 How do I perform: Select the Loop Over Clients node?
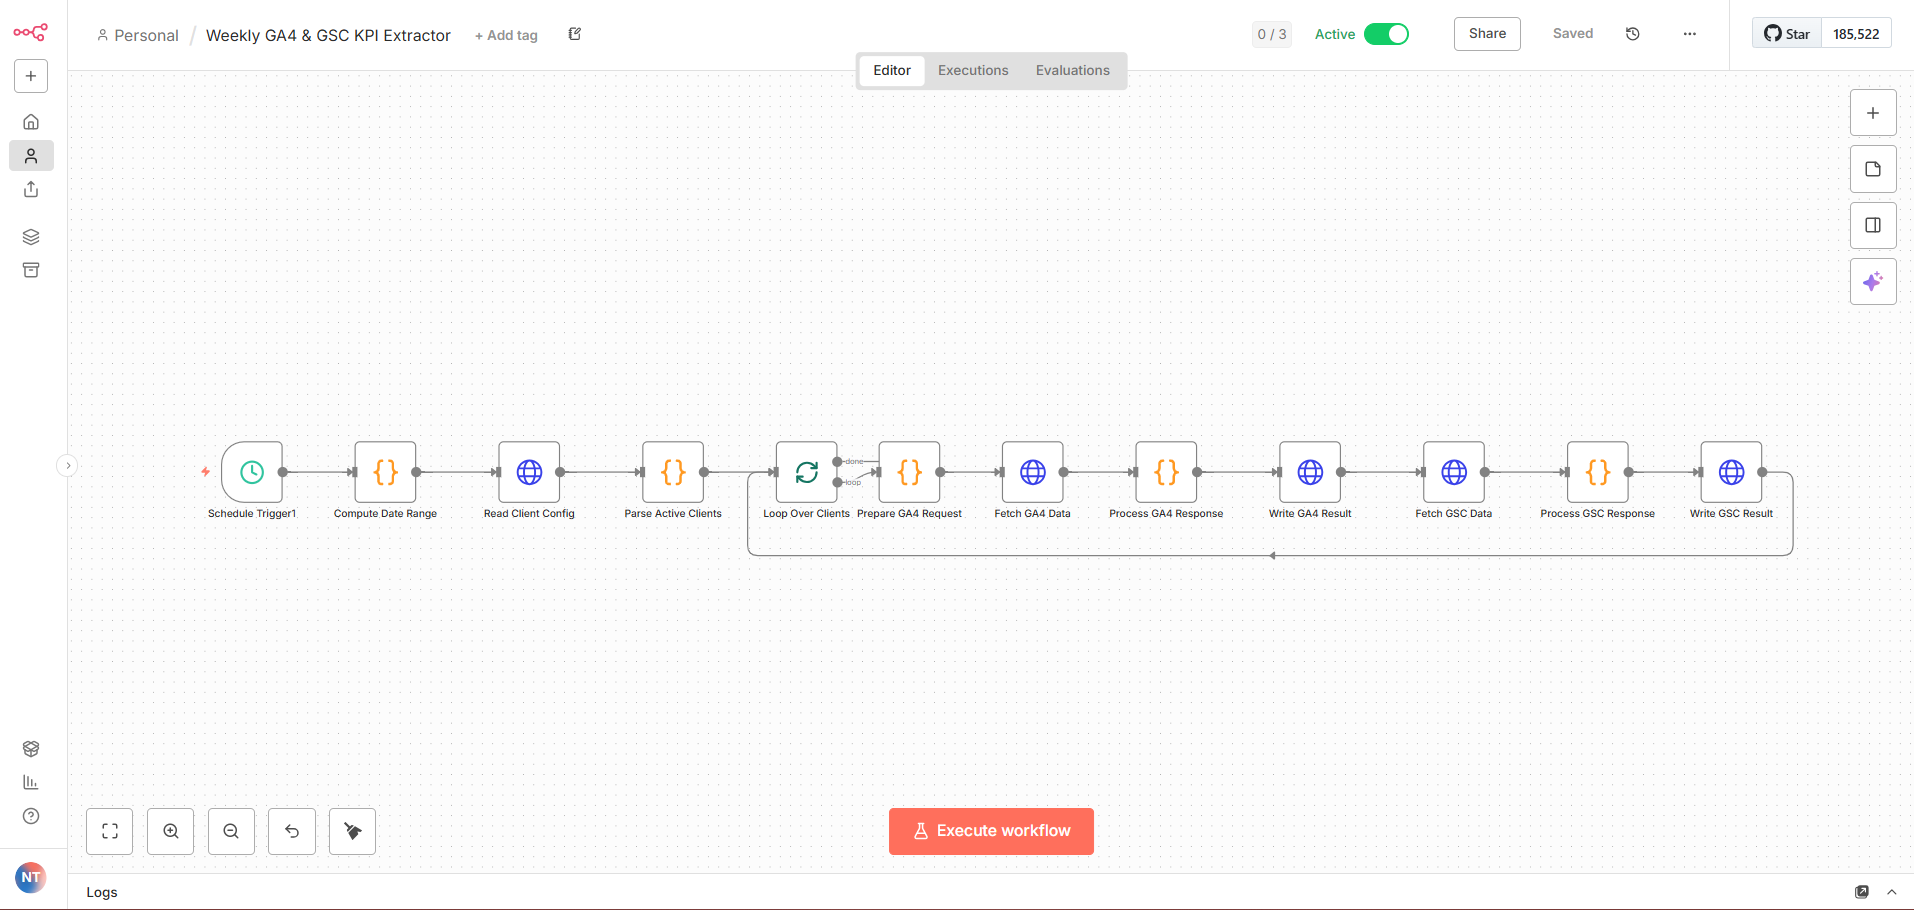pos(807,472)
